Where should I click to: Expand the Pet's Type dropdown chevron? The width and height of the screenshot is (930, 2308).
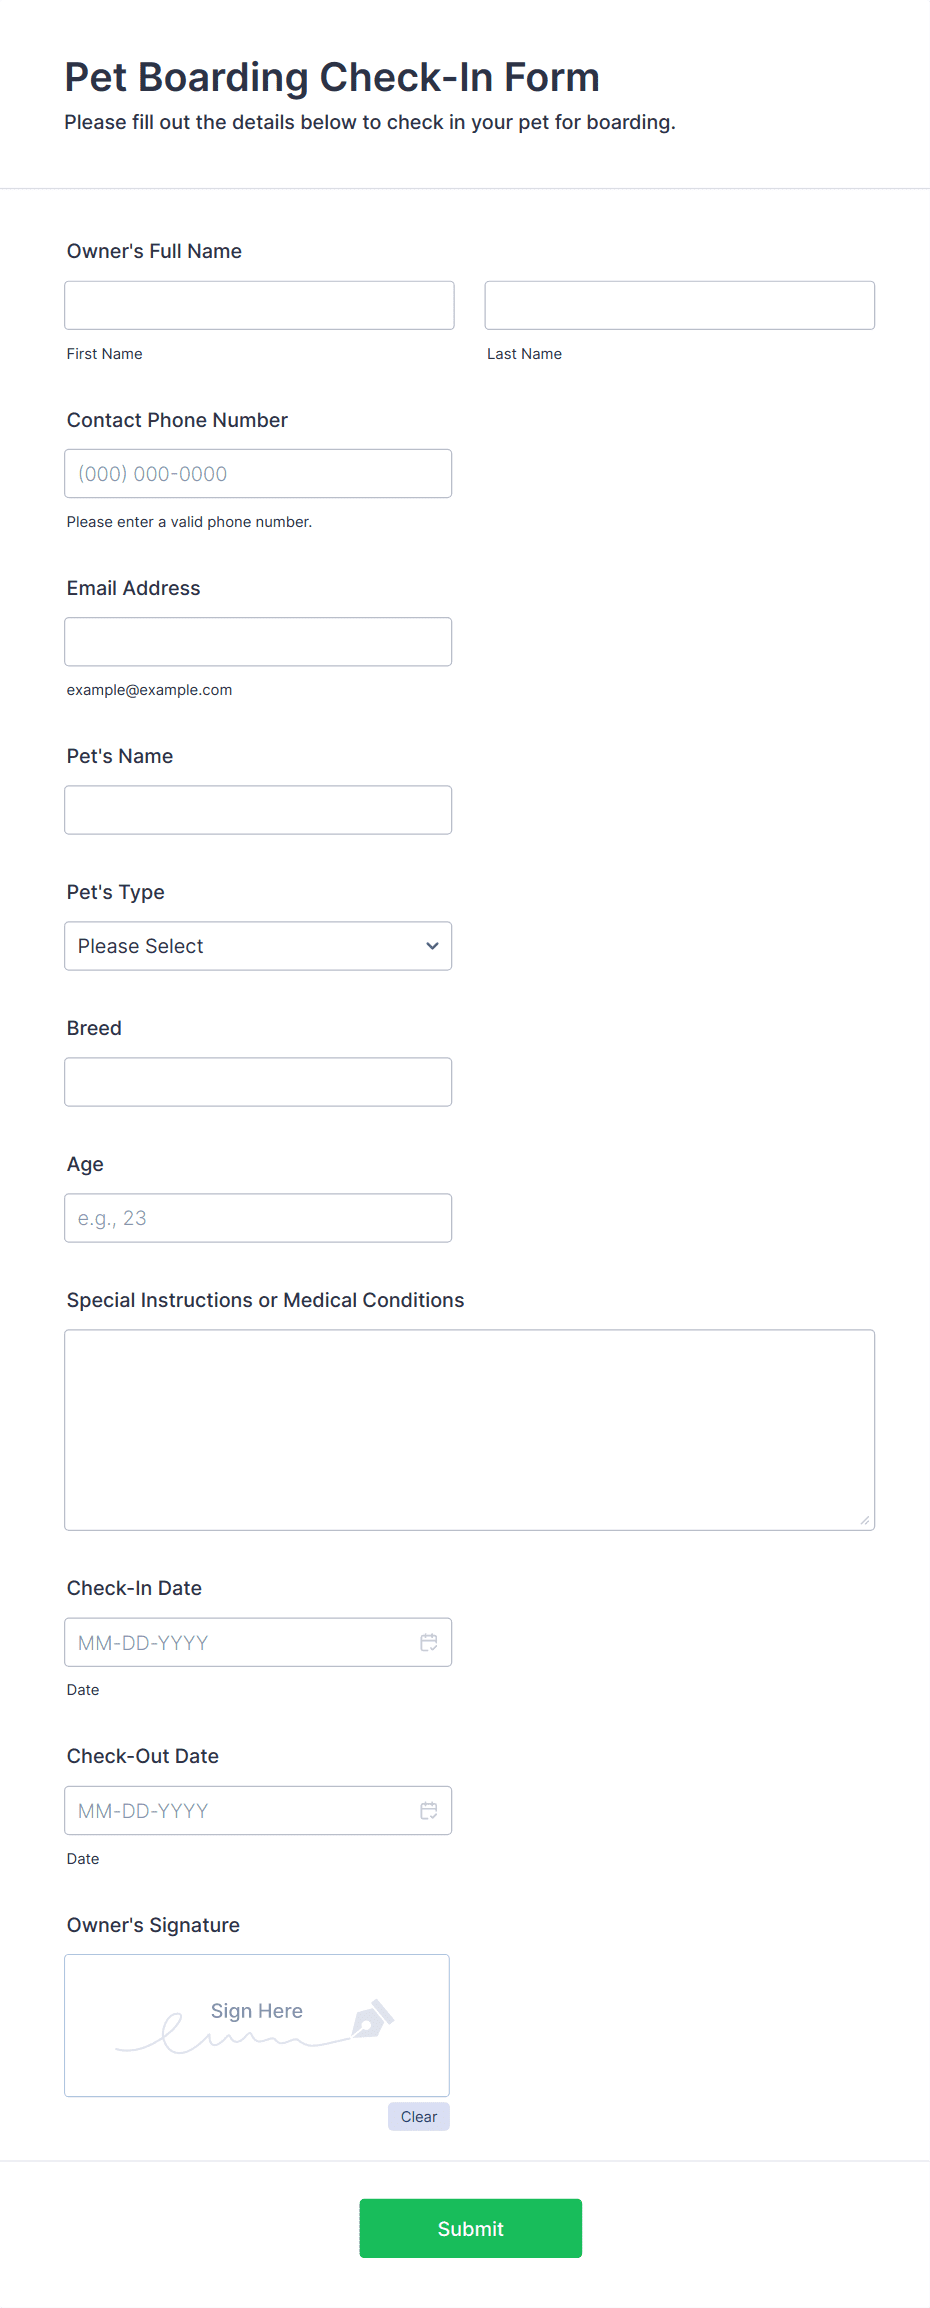(x=432, y=945)
